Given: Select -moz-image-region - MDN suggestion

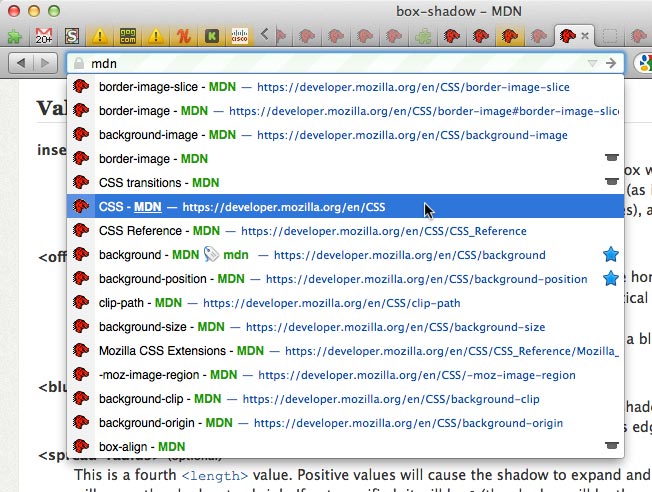Looking at the screenshot, I should 346,375.
